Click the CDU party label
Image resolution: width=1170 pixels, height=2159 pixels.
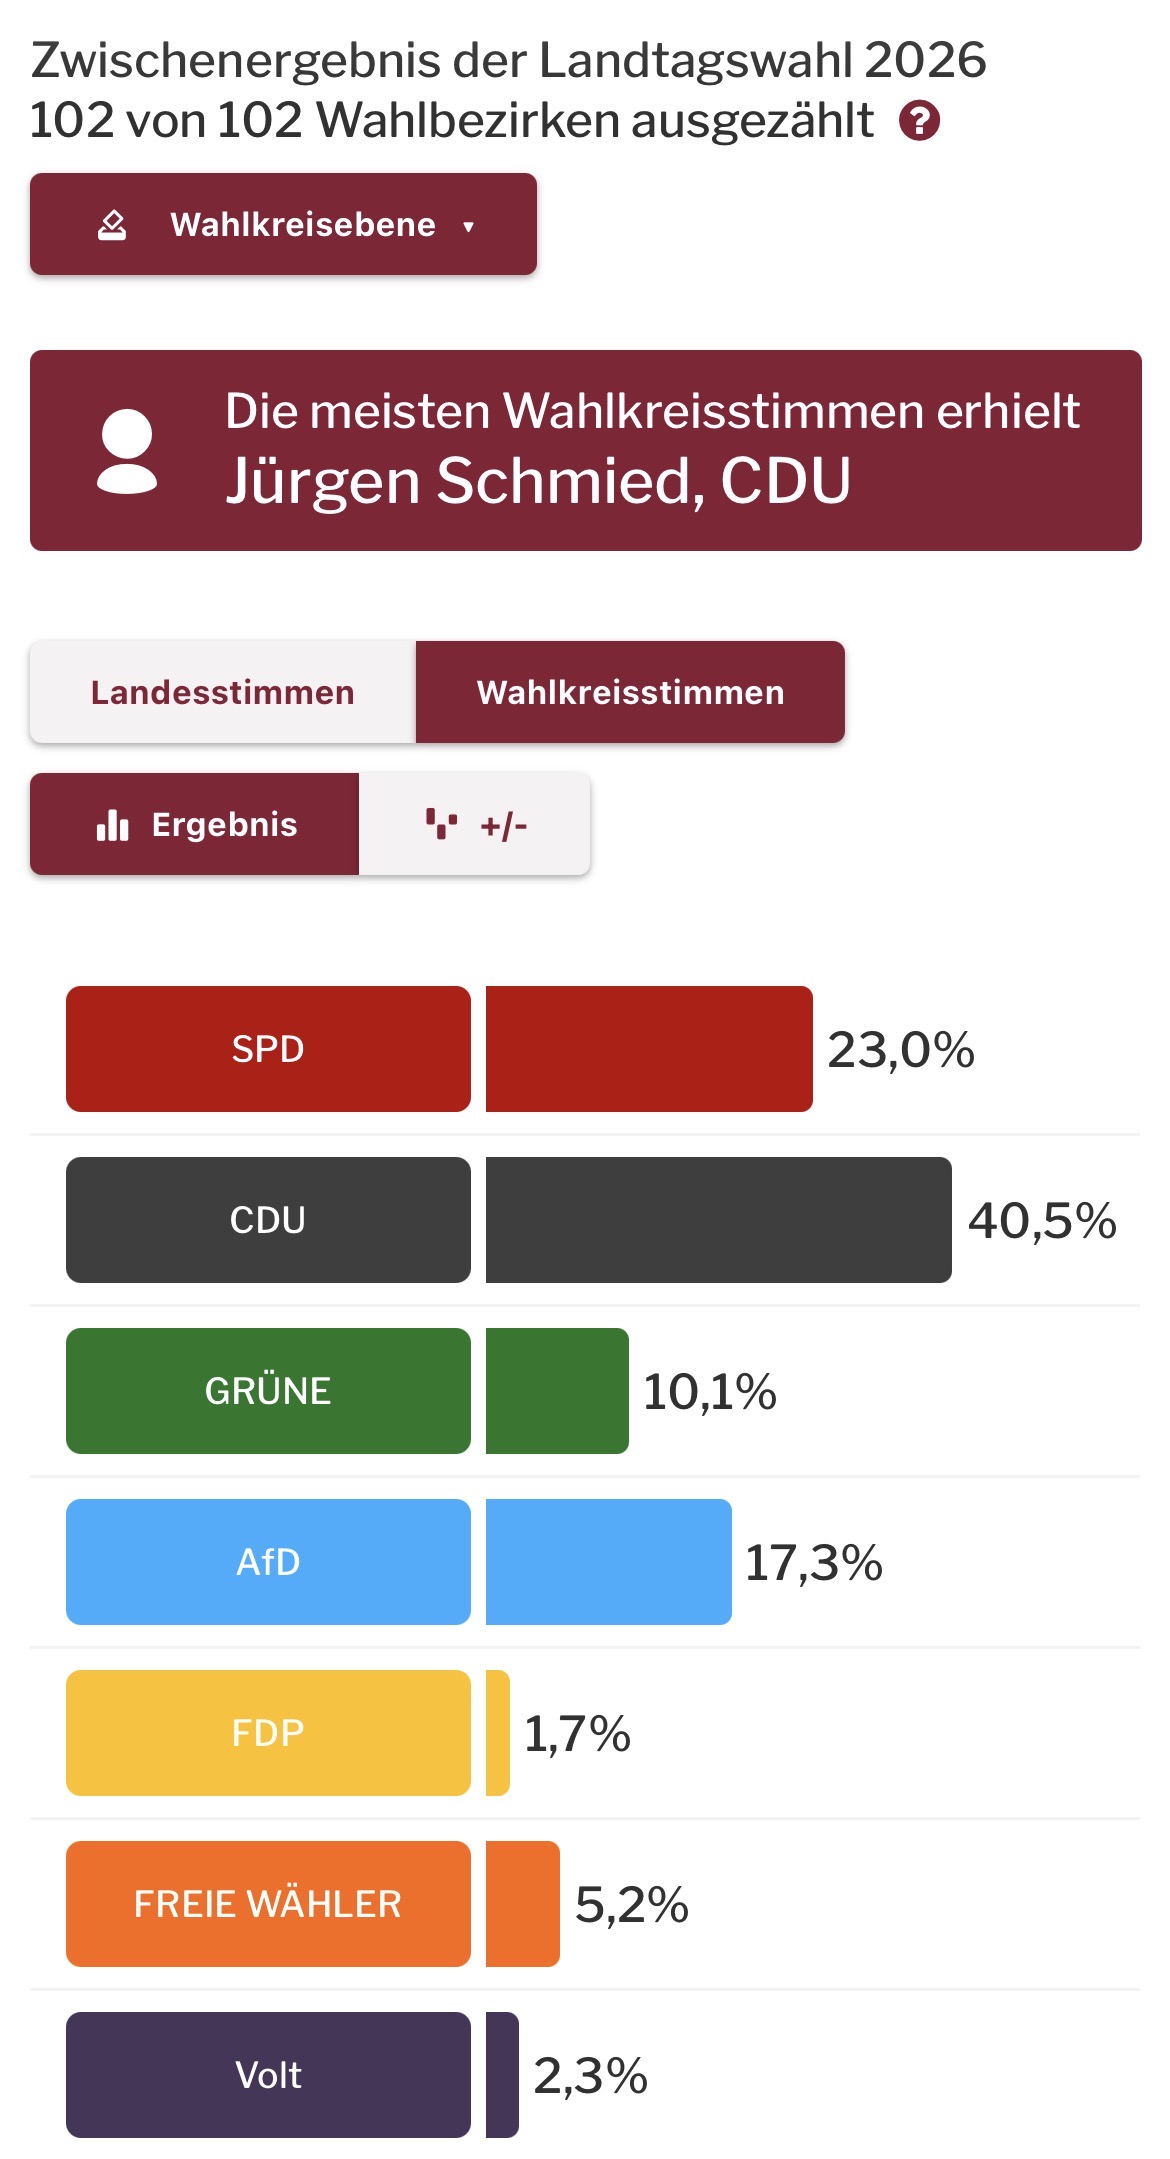click(x=268, y=1220)
